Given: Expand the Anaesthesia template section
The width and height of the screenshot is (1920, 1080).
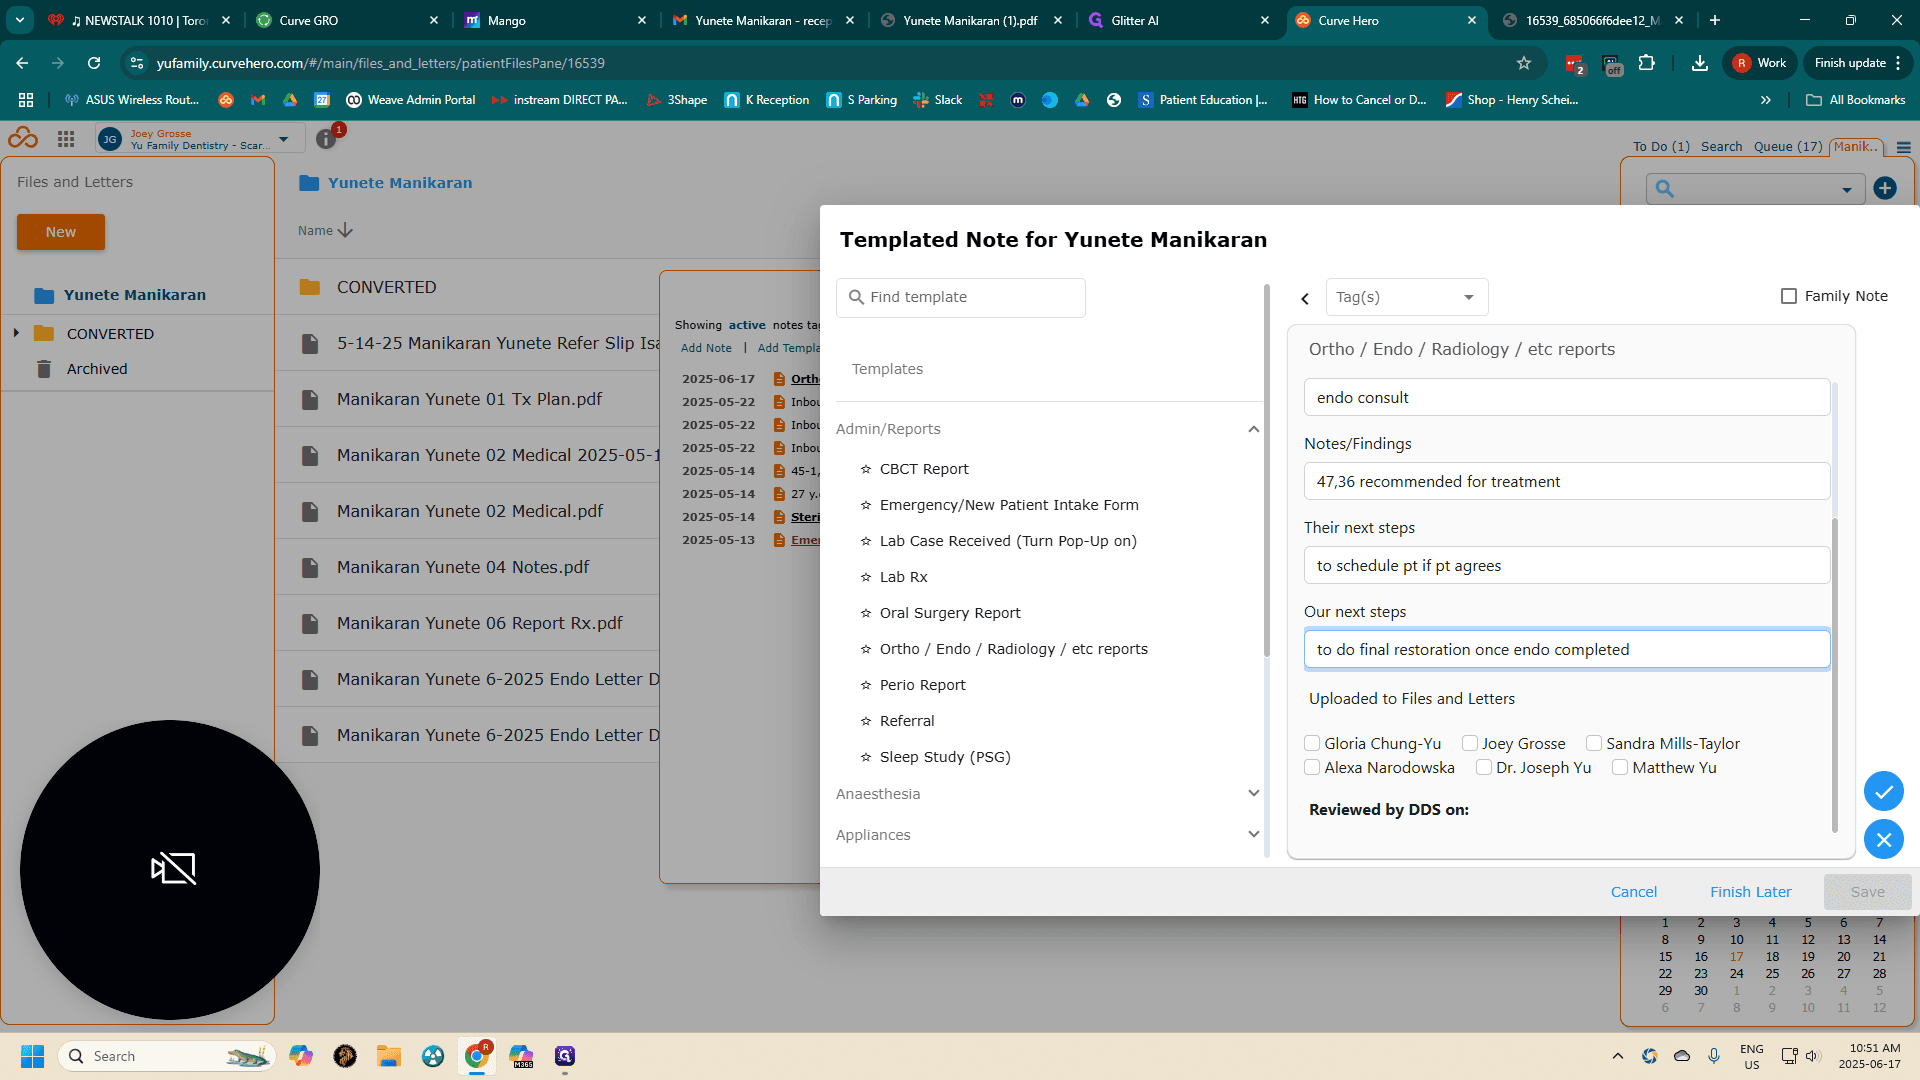Looking at the screenshot, I should point(1253,793).
